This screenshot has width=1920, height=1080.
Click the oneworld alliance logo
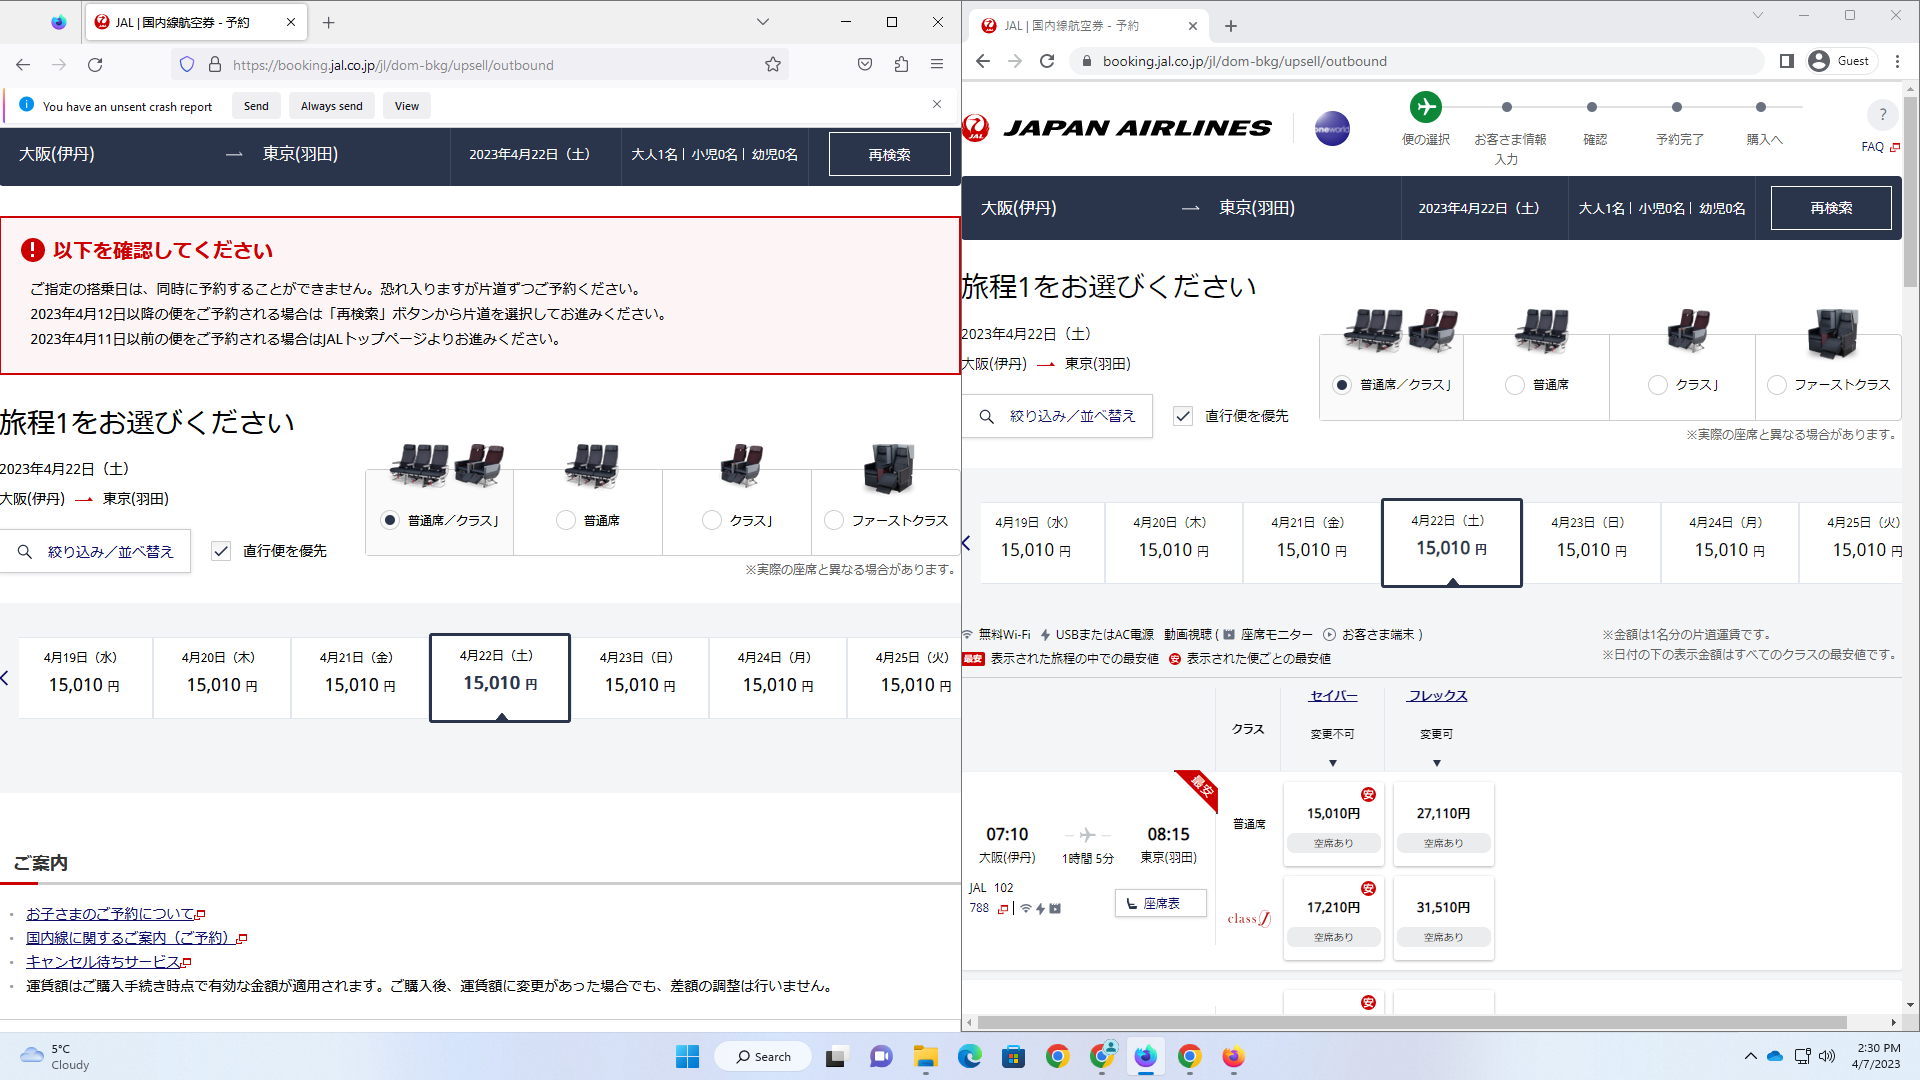1332,128
